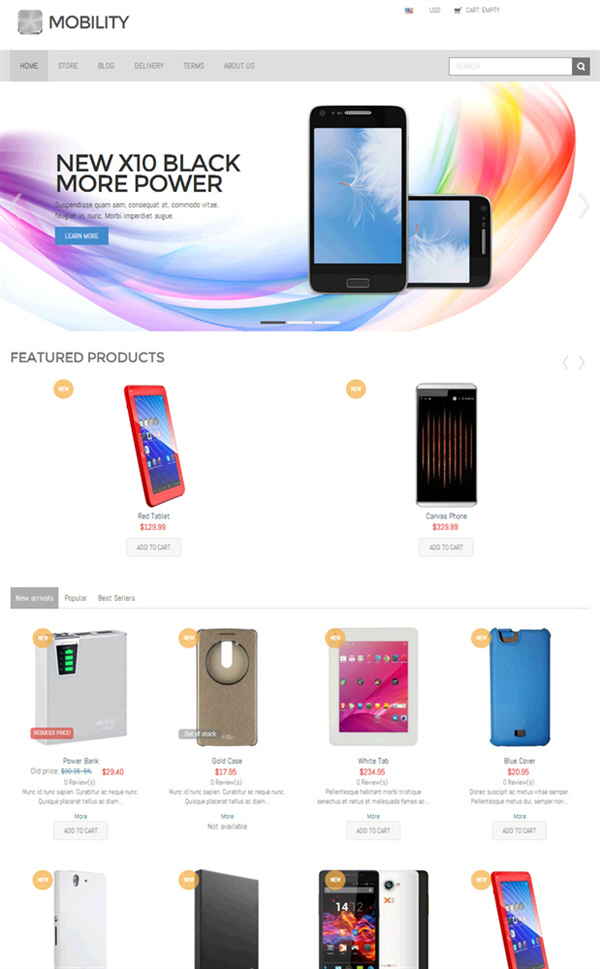Click the search magnifier button
The image size is (600, 969).
(581, 66)
